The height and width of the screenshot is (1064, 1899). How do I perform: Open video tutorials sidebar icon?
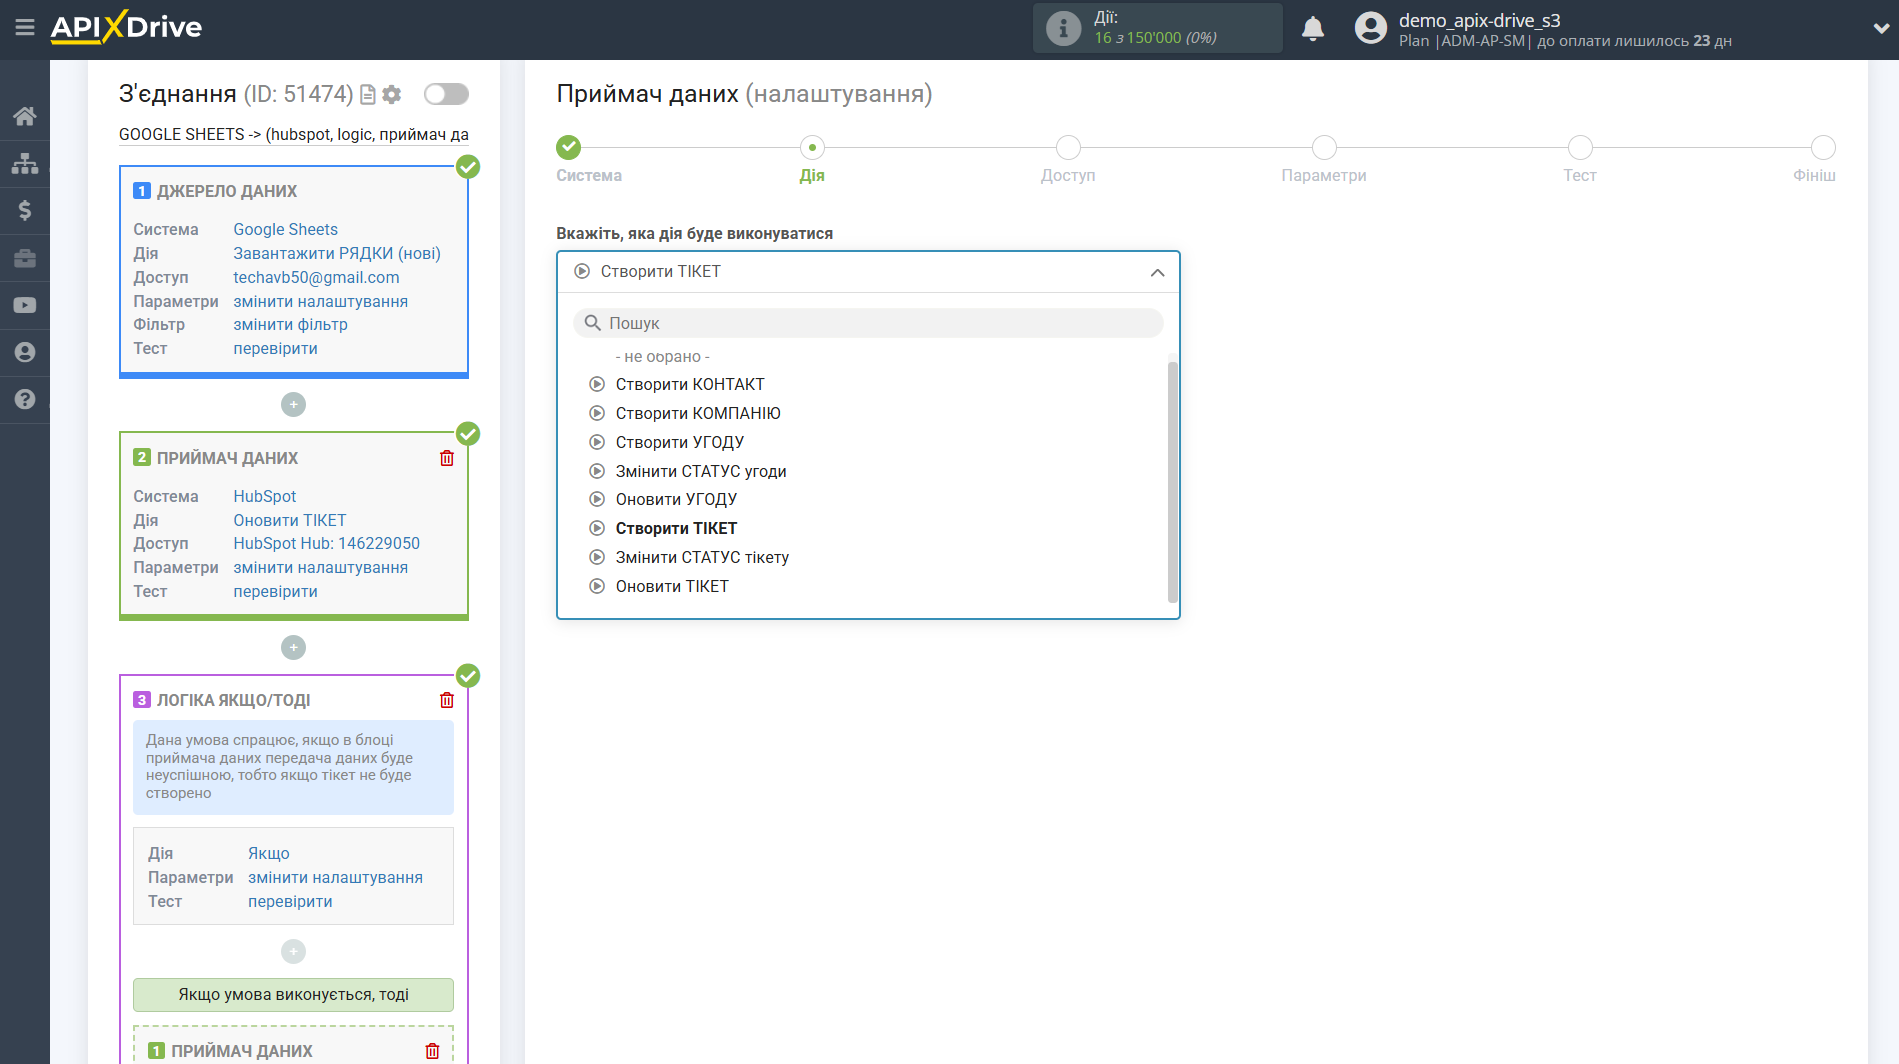point(25,305)
